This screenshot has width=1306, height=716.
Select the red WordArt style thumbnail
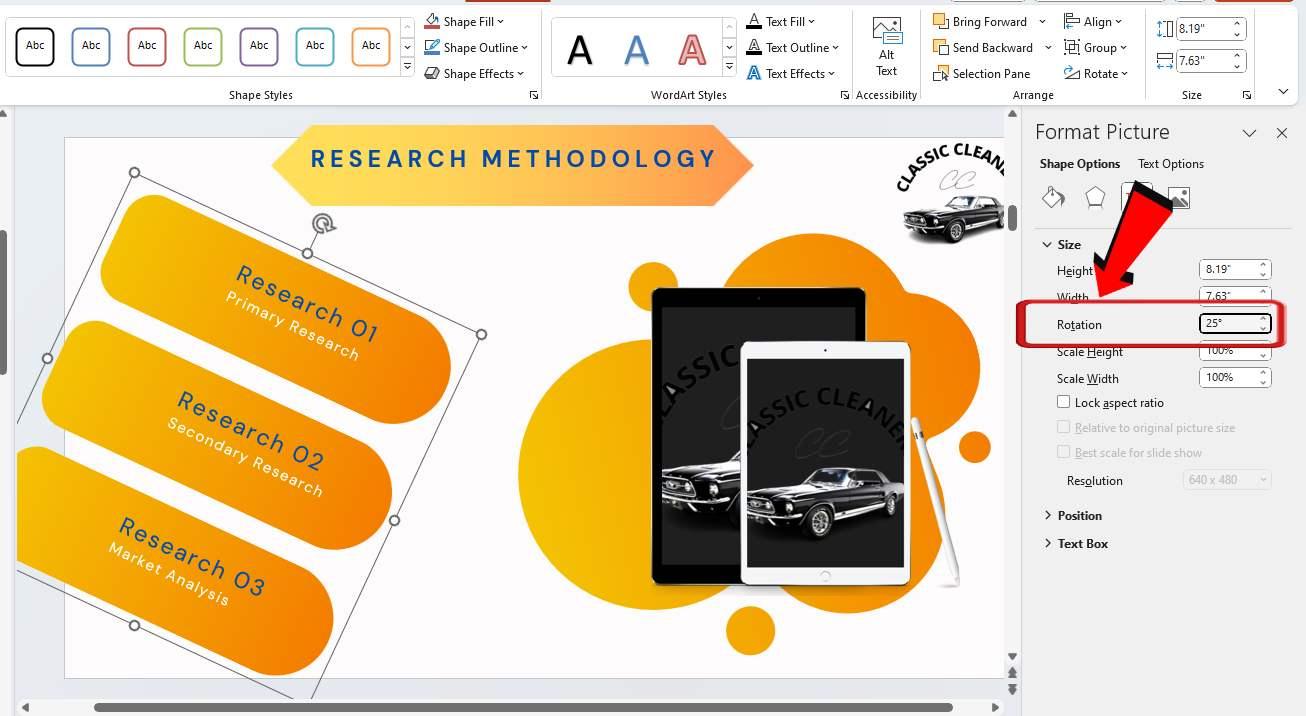692,48
